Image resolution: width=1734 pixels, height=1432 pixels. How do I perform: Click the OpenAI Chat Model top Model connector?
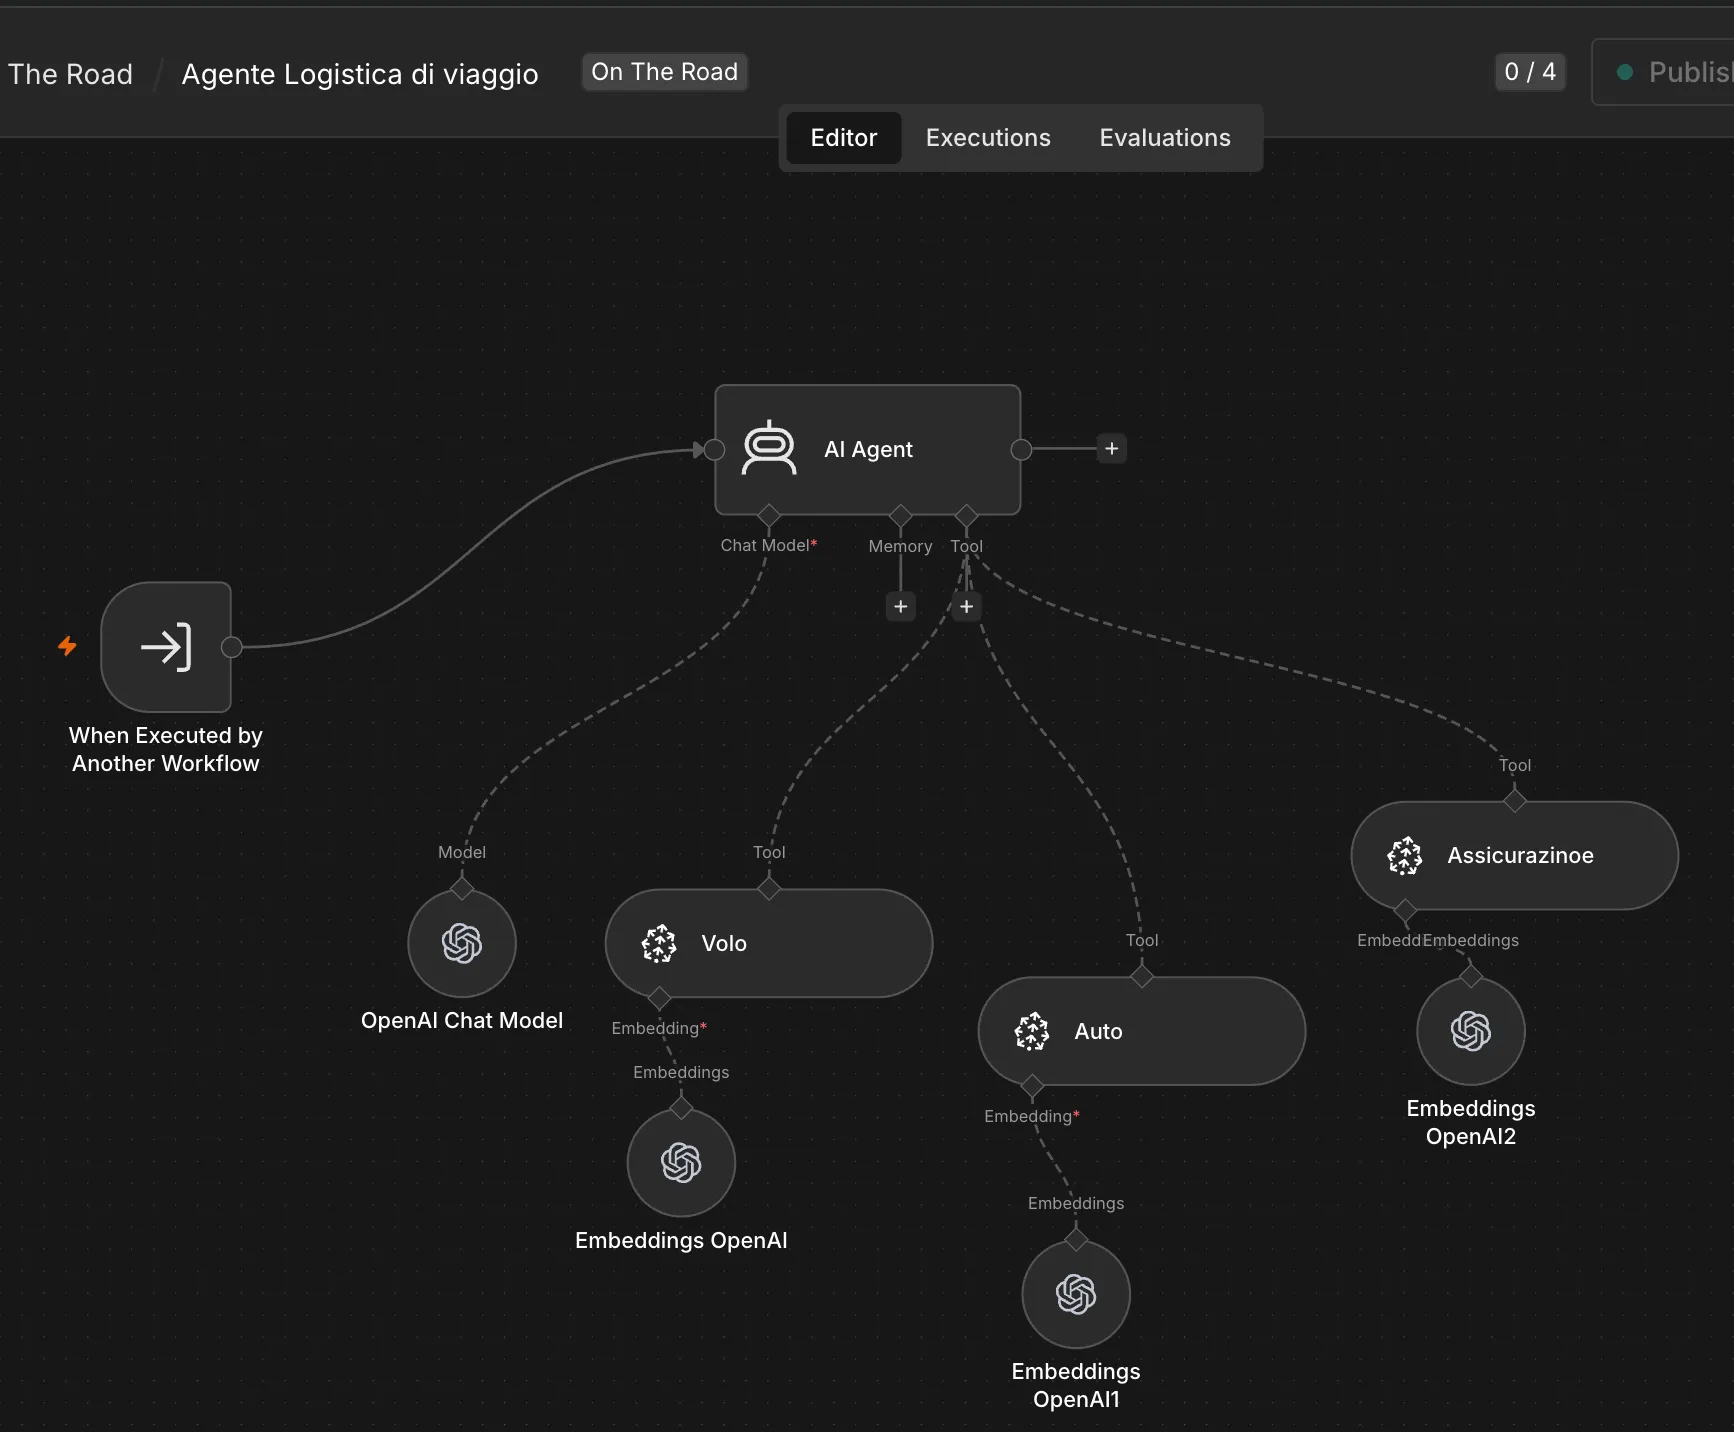click(462, 888)
